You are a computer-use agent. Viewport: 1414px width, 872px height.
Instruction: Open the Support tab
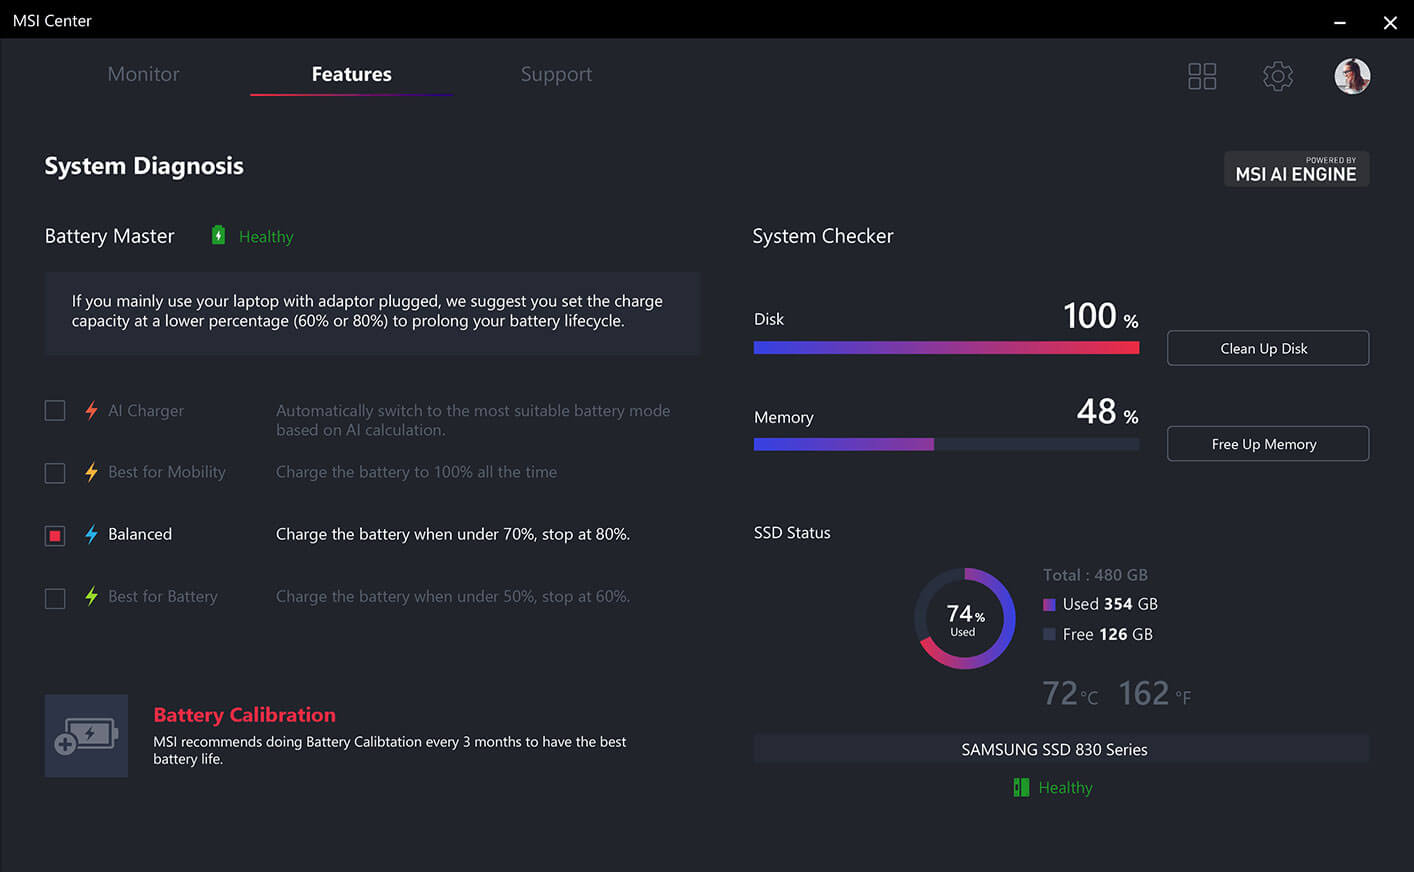click(556, 74)
